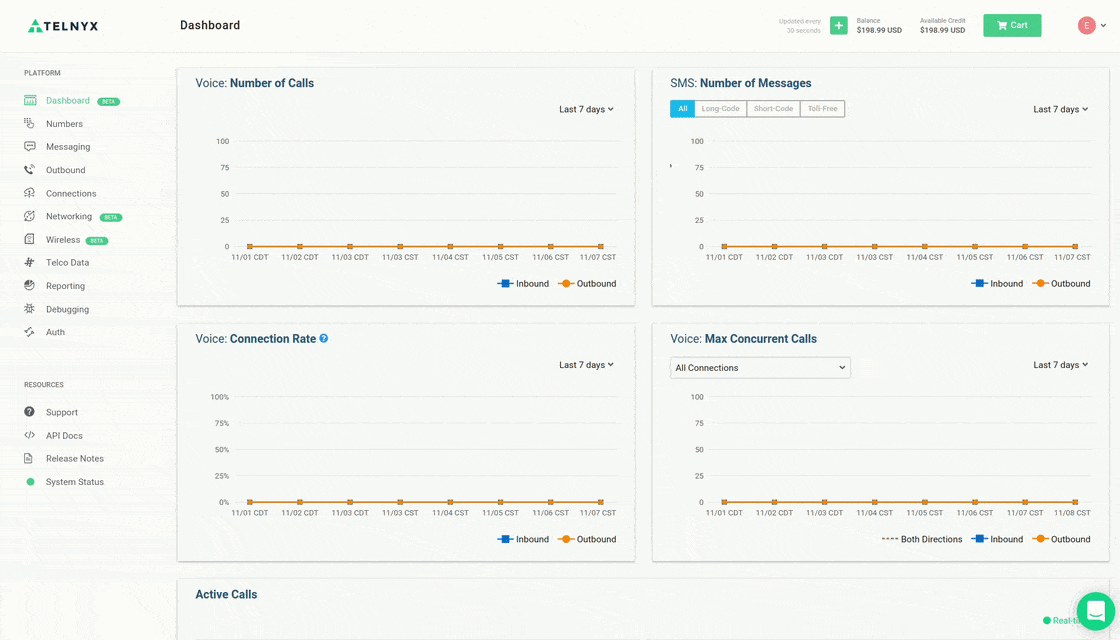The image size is (1120, 640).
Task: Click the Outbound phone icon
Action: click(x=29, y=170)
